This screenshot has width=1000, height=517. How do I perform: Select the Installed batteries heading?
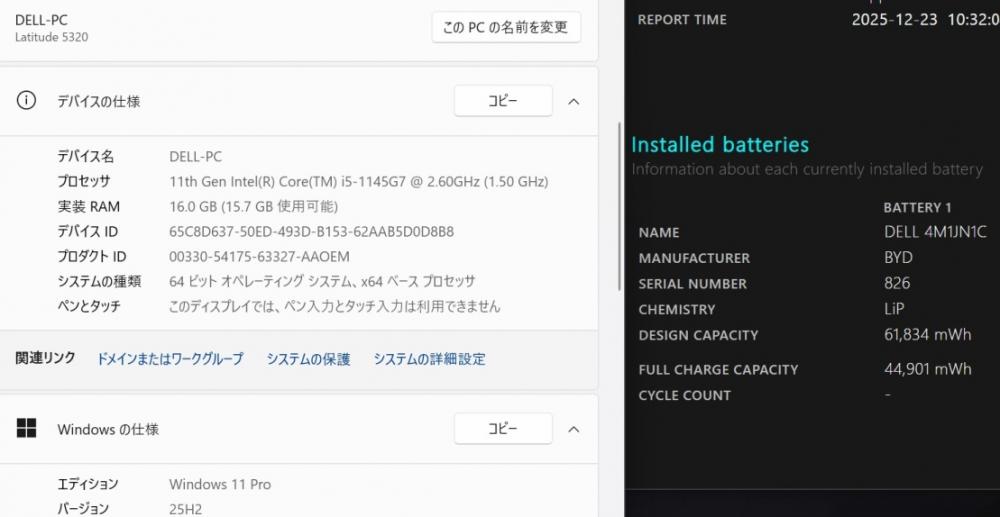tap(720, 145)
